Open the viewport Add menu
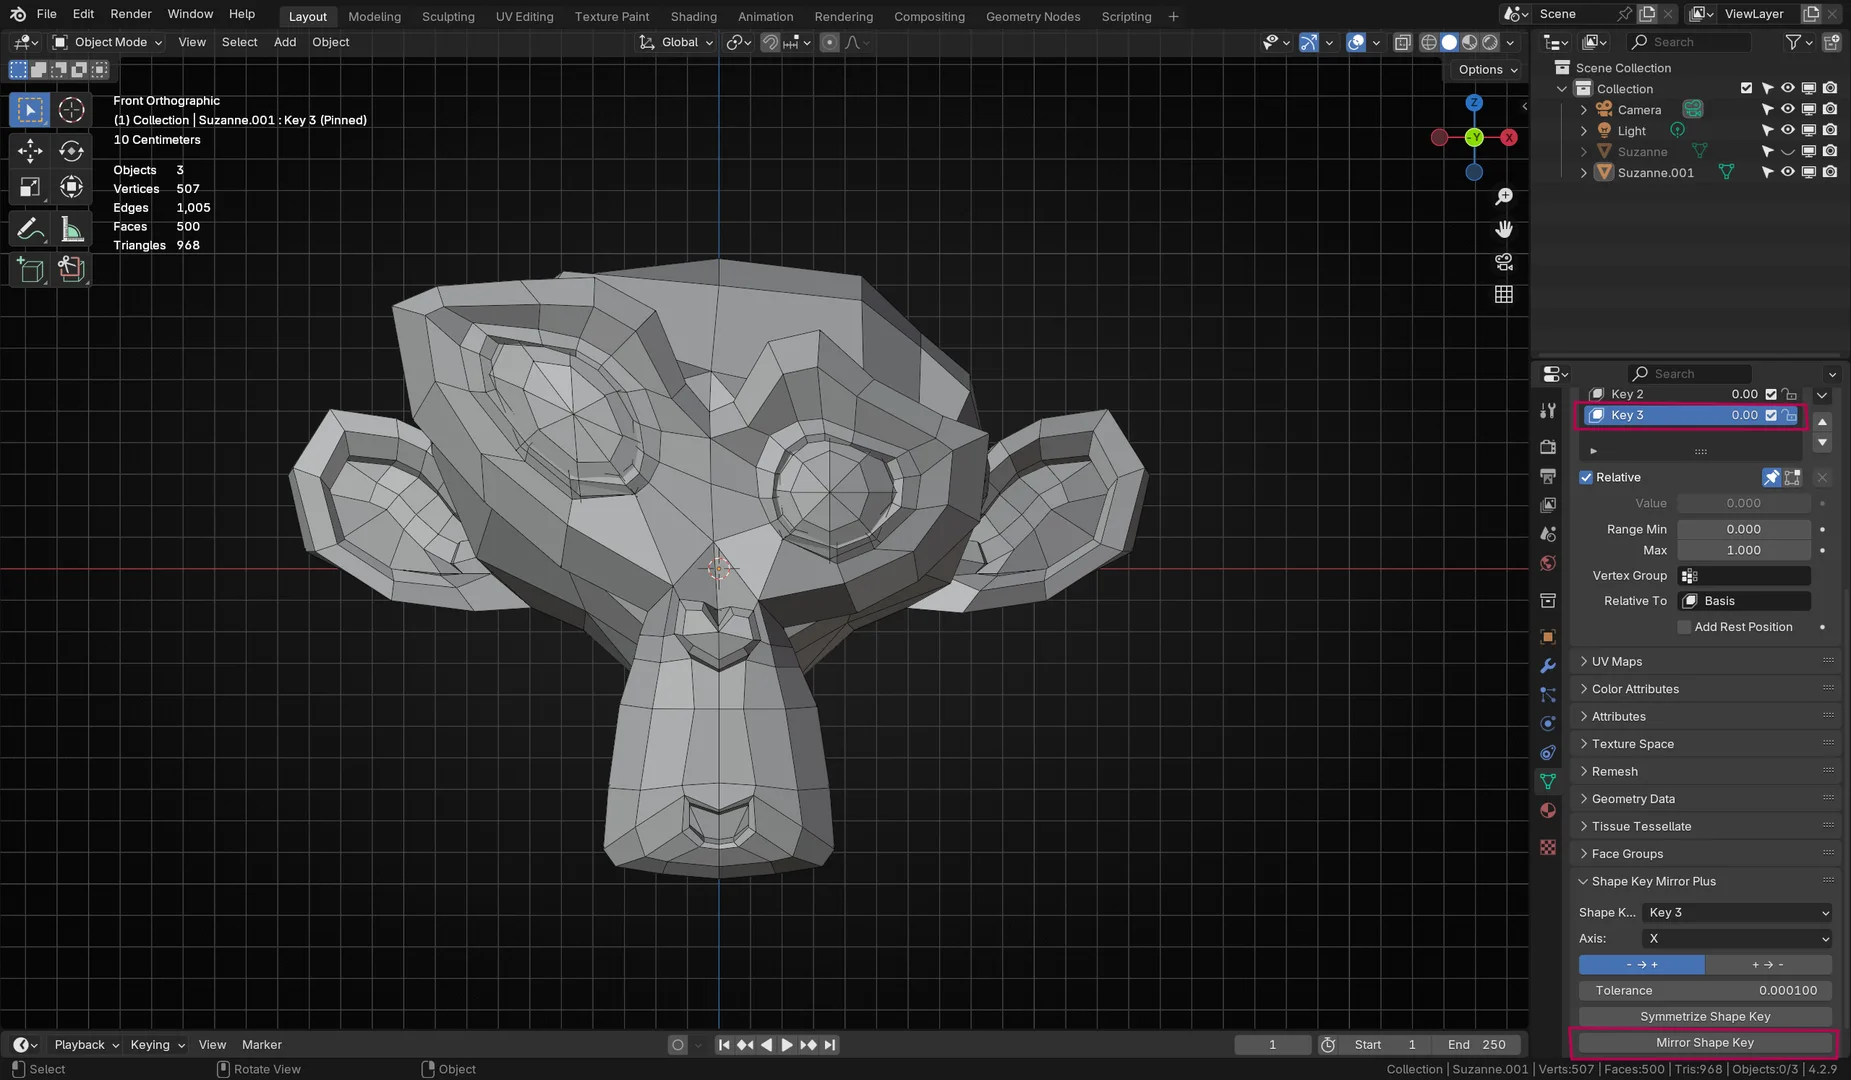This screenshot has height=1080, width=1851. [285, 42]
